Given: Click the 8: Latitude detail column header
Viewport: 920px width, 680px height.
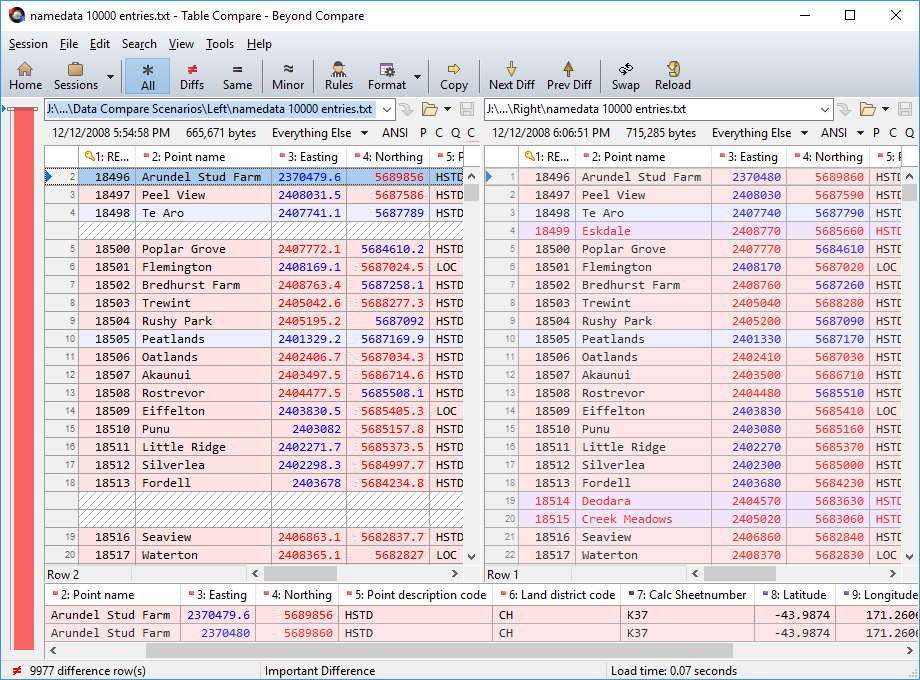Looking at the screenshot, I should 795,595.
